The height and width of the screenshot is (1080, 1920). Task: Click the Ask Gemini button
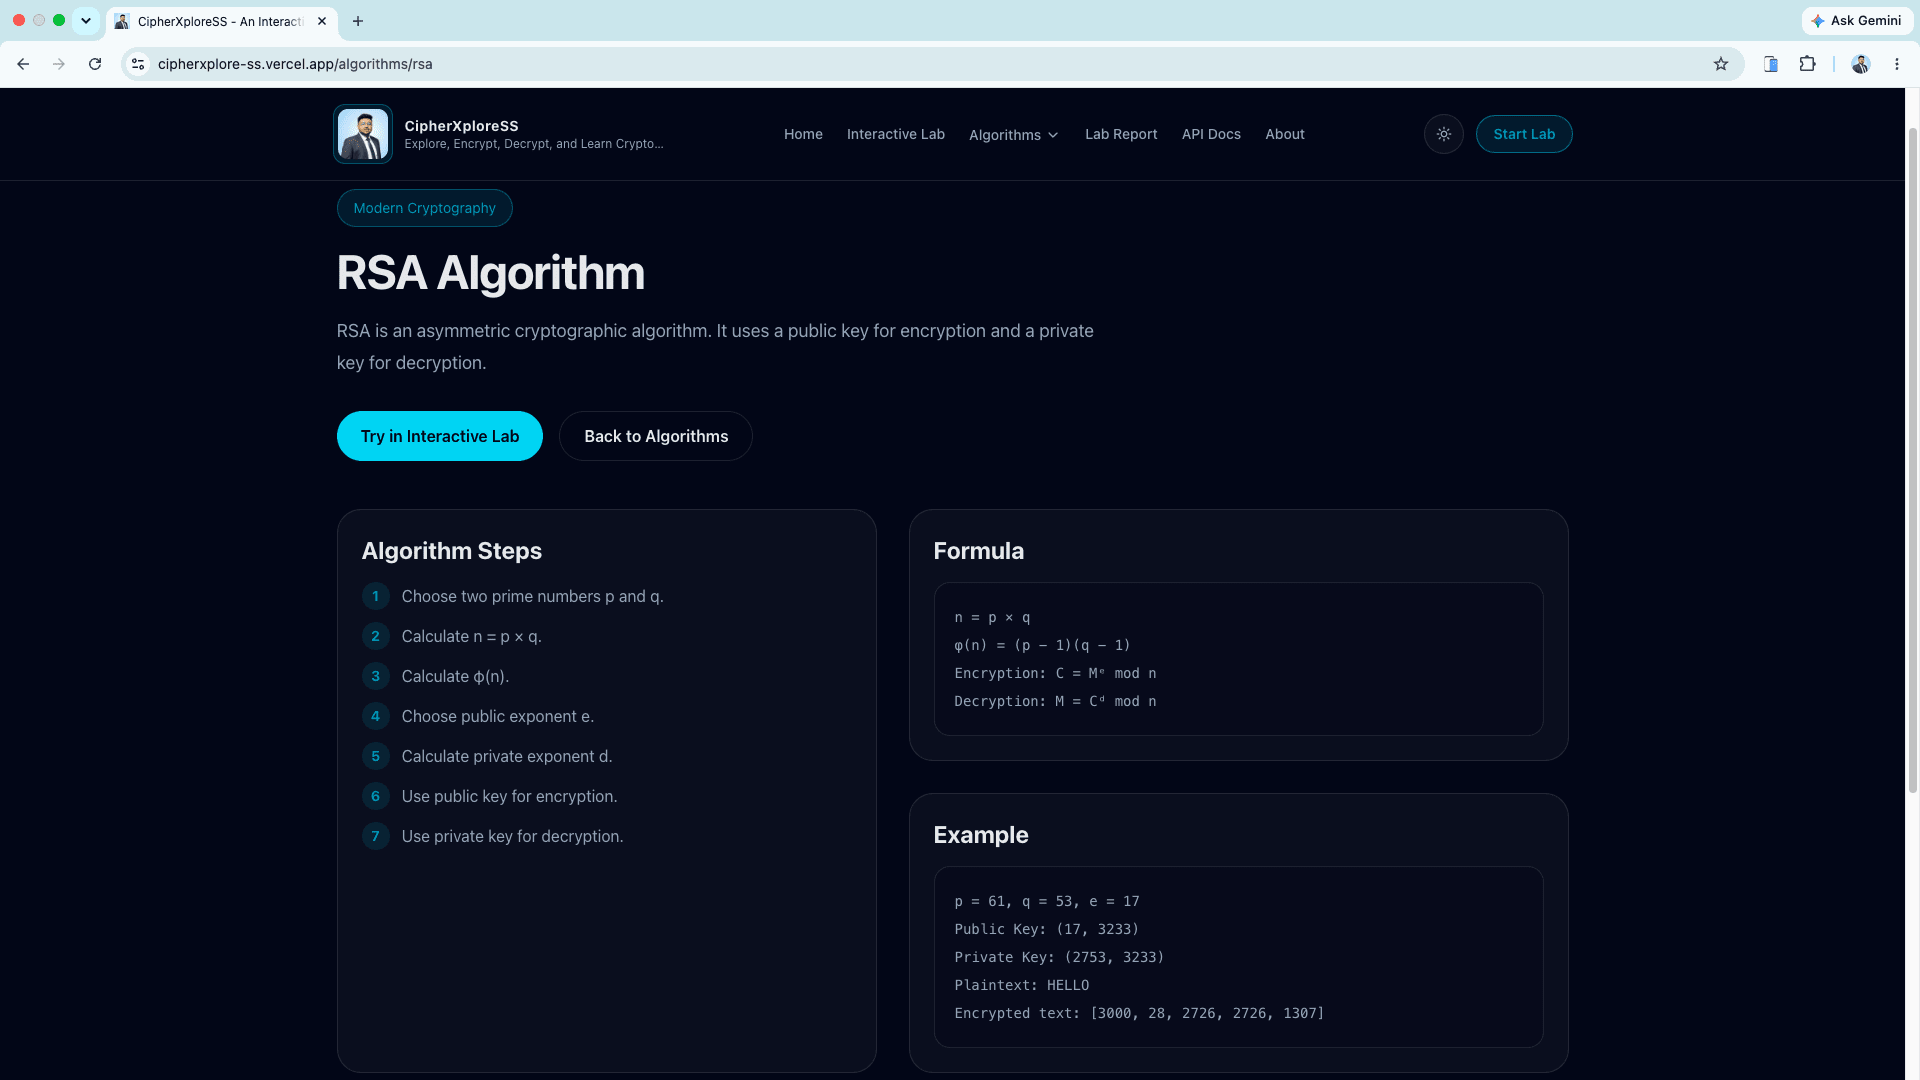(1856, 21)
